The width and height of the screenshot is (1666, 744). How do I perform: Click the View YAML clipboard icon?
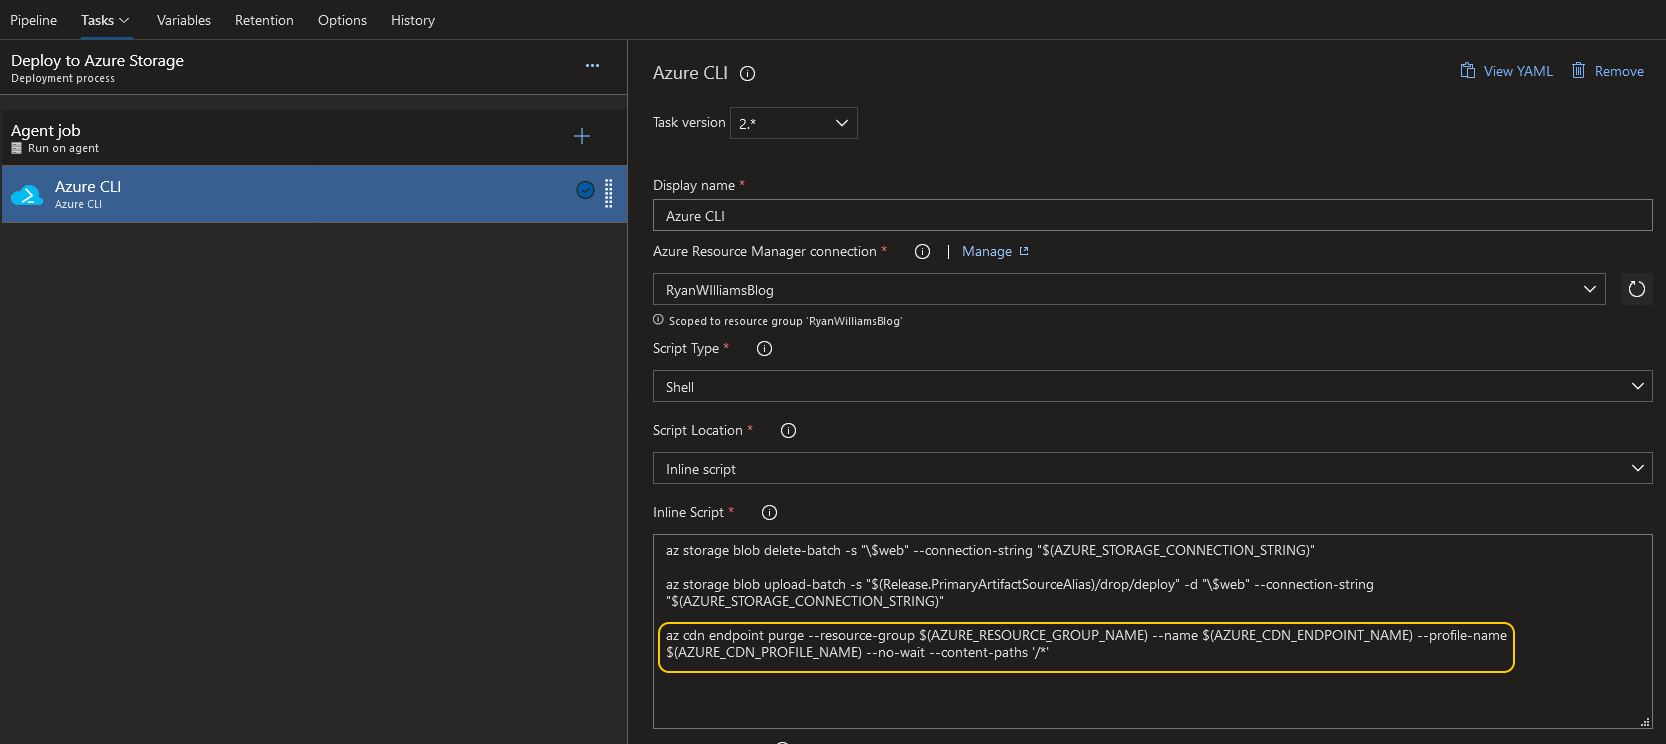1468,70
